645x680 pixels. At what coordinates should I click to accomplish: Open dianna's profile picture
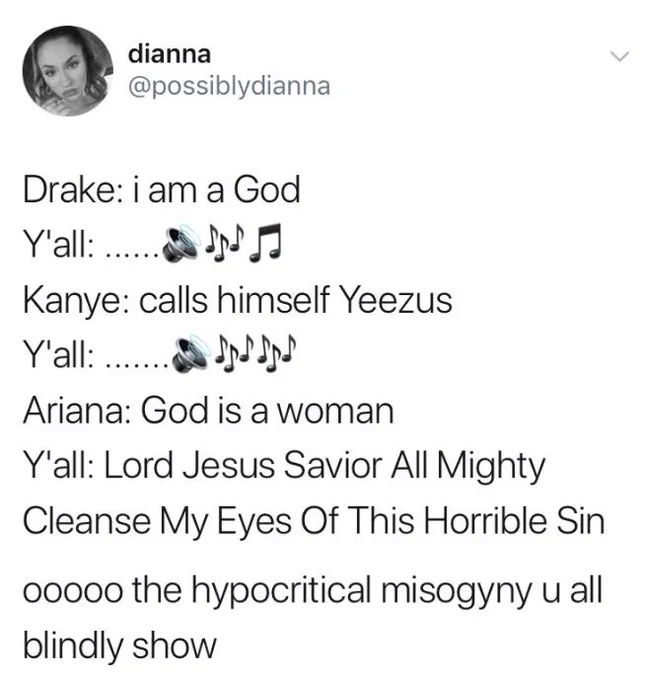68,71
